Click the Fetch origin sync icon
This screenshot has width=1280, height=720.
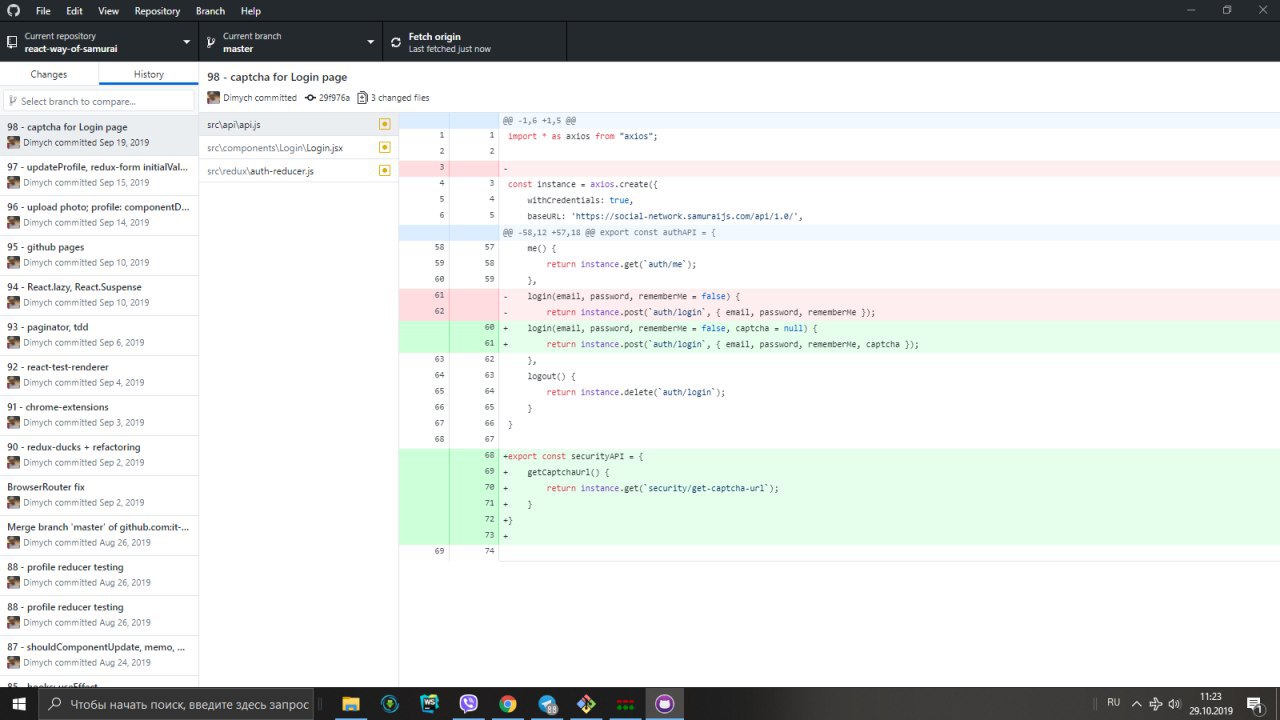[396, 43]
